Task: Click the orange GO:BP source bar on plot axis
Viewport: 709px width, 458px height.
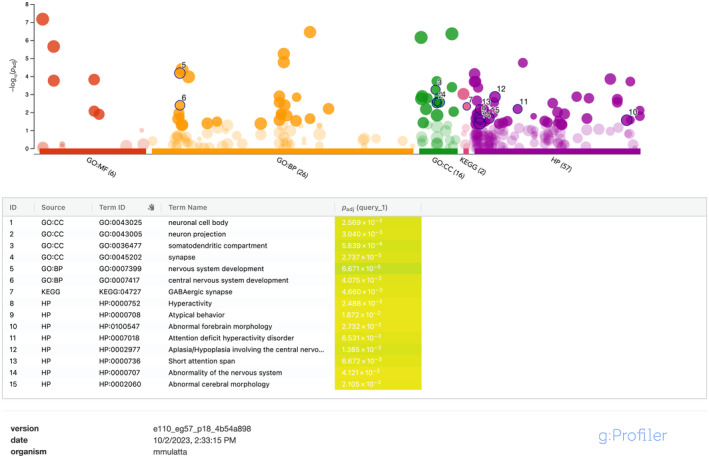Action: [x=283, y=151]
